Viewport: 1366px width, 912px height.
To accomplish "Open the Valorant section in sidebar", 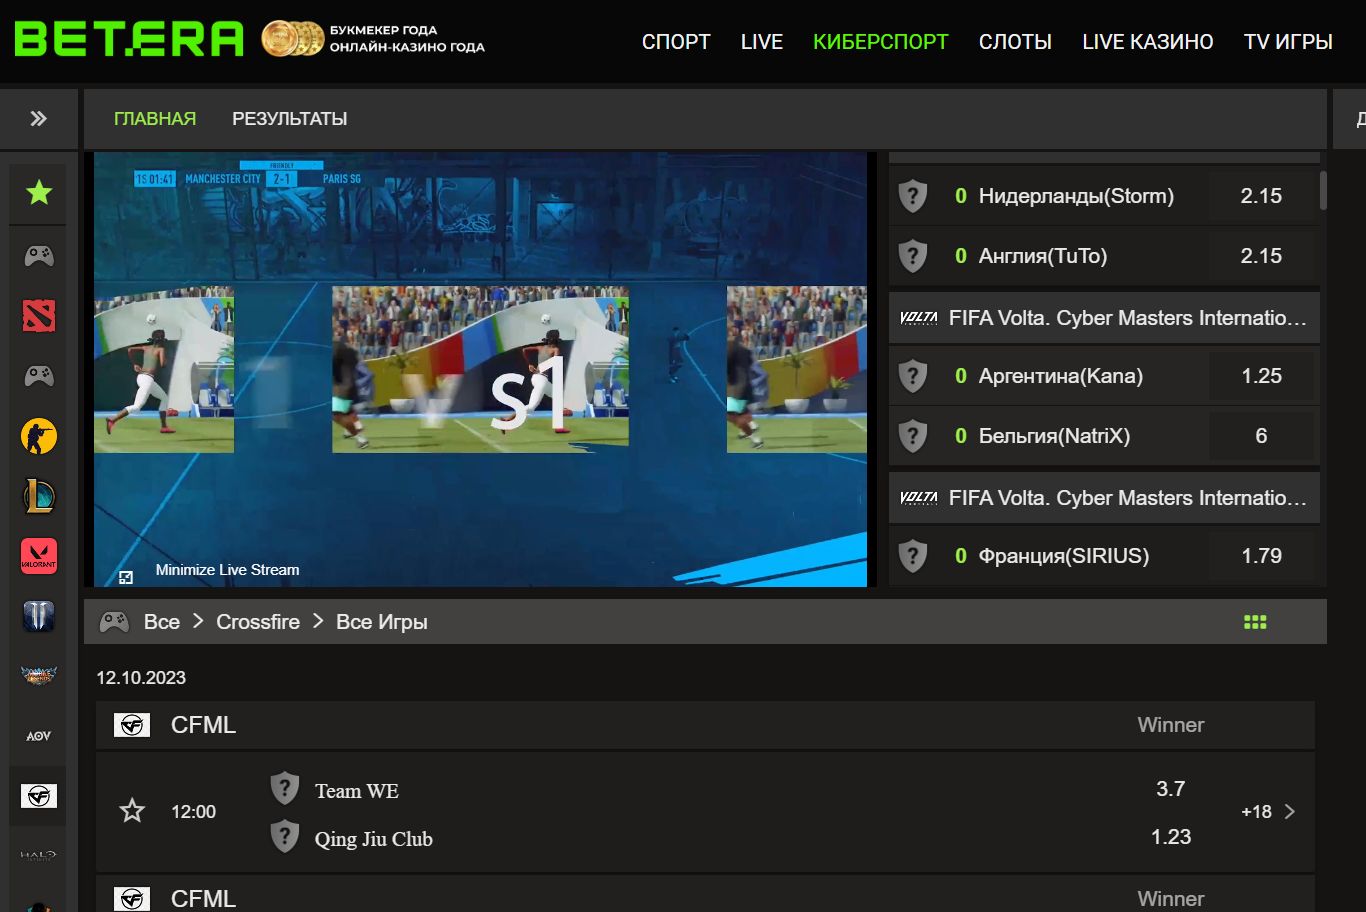I will pos(39,556).
